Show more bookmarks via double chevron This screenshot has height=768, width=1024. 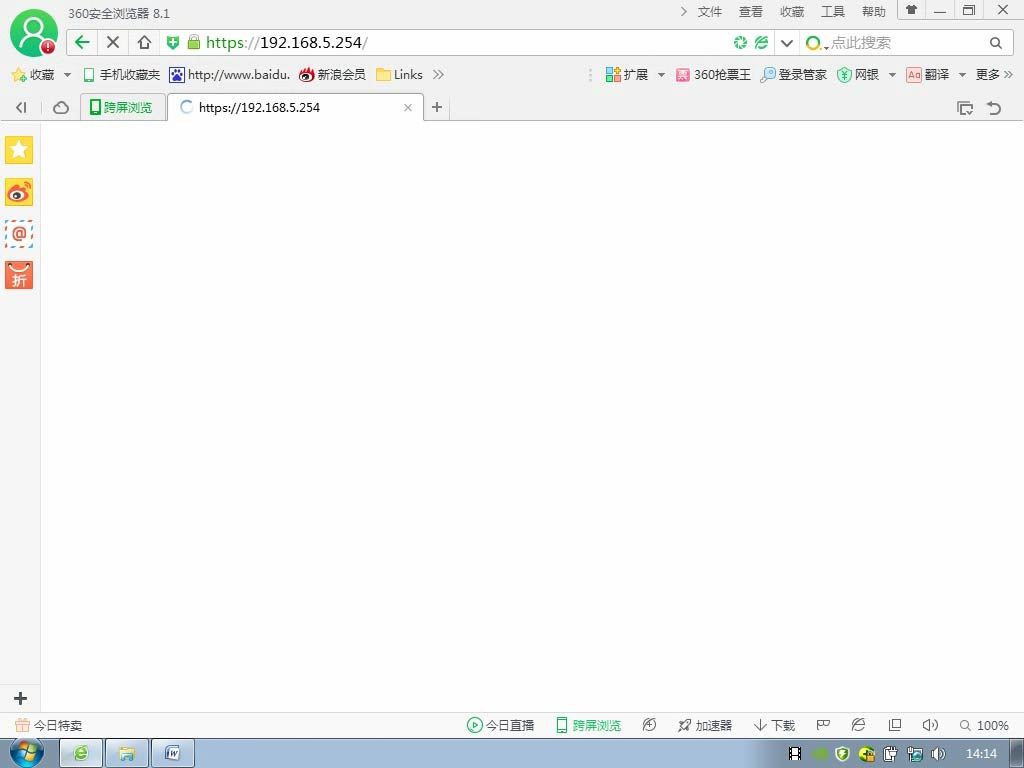click(438, 74)
